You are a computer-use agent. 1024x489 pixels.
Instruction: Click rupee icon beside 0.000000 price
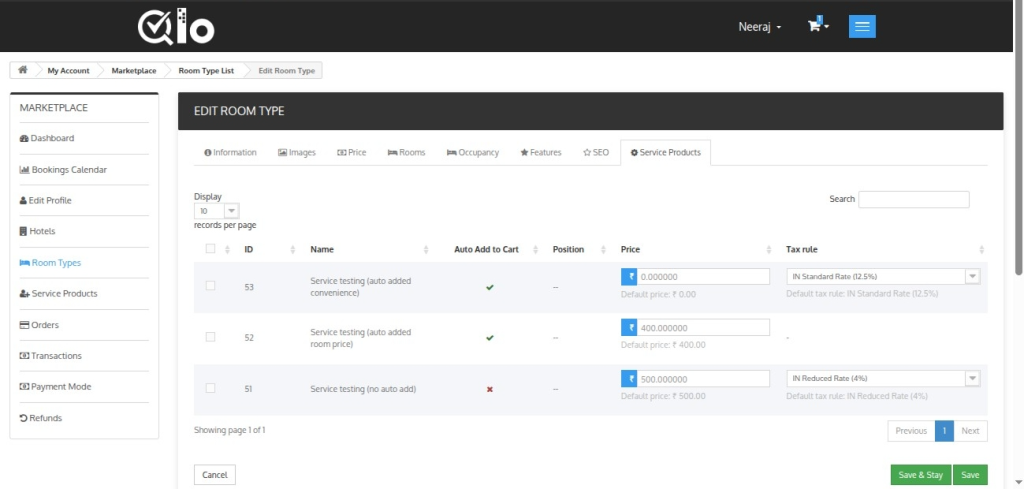629,277
